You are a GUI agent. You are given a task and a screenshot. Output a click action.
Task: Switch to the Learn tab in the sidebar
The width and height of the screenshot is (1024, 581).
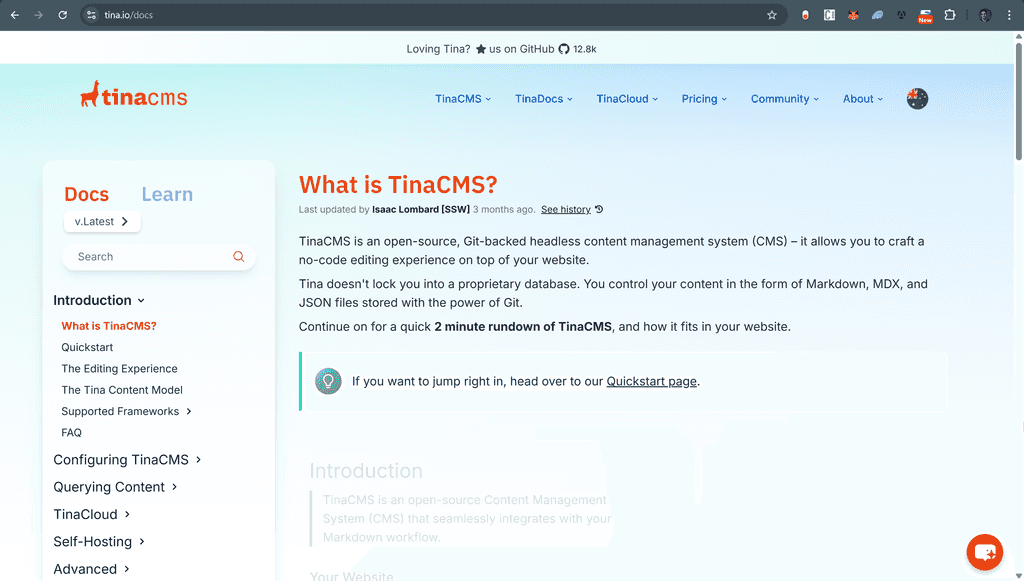[167, 194]
